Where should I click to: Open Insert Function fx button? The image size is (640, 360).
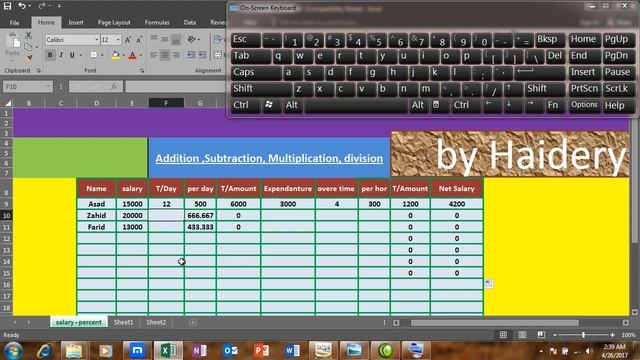[x=113, y=87]
